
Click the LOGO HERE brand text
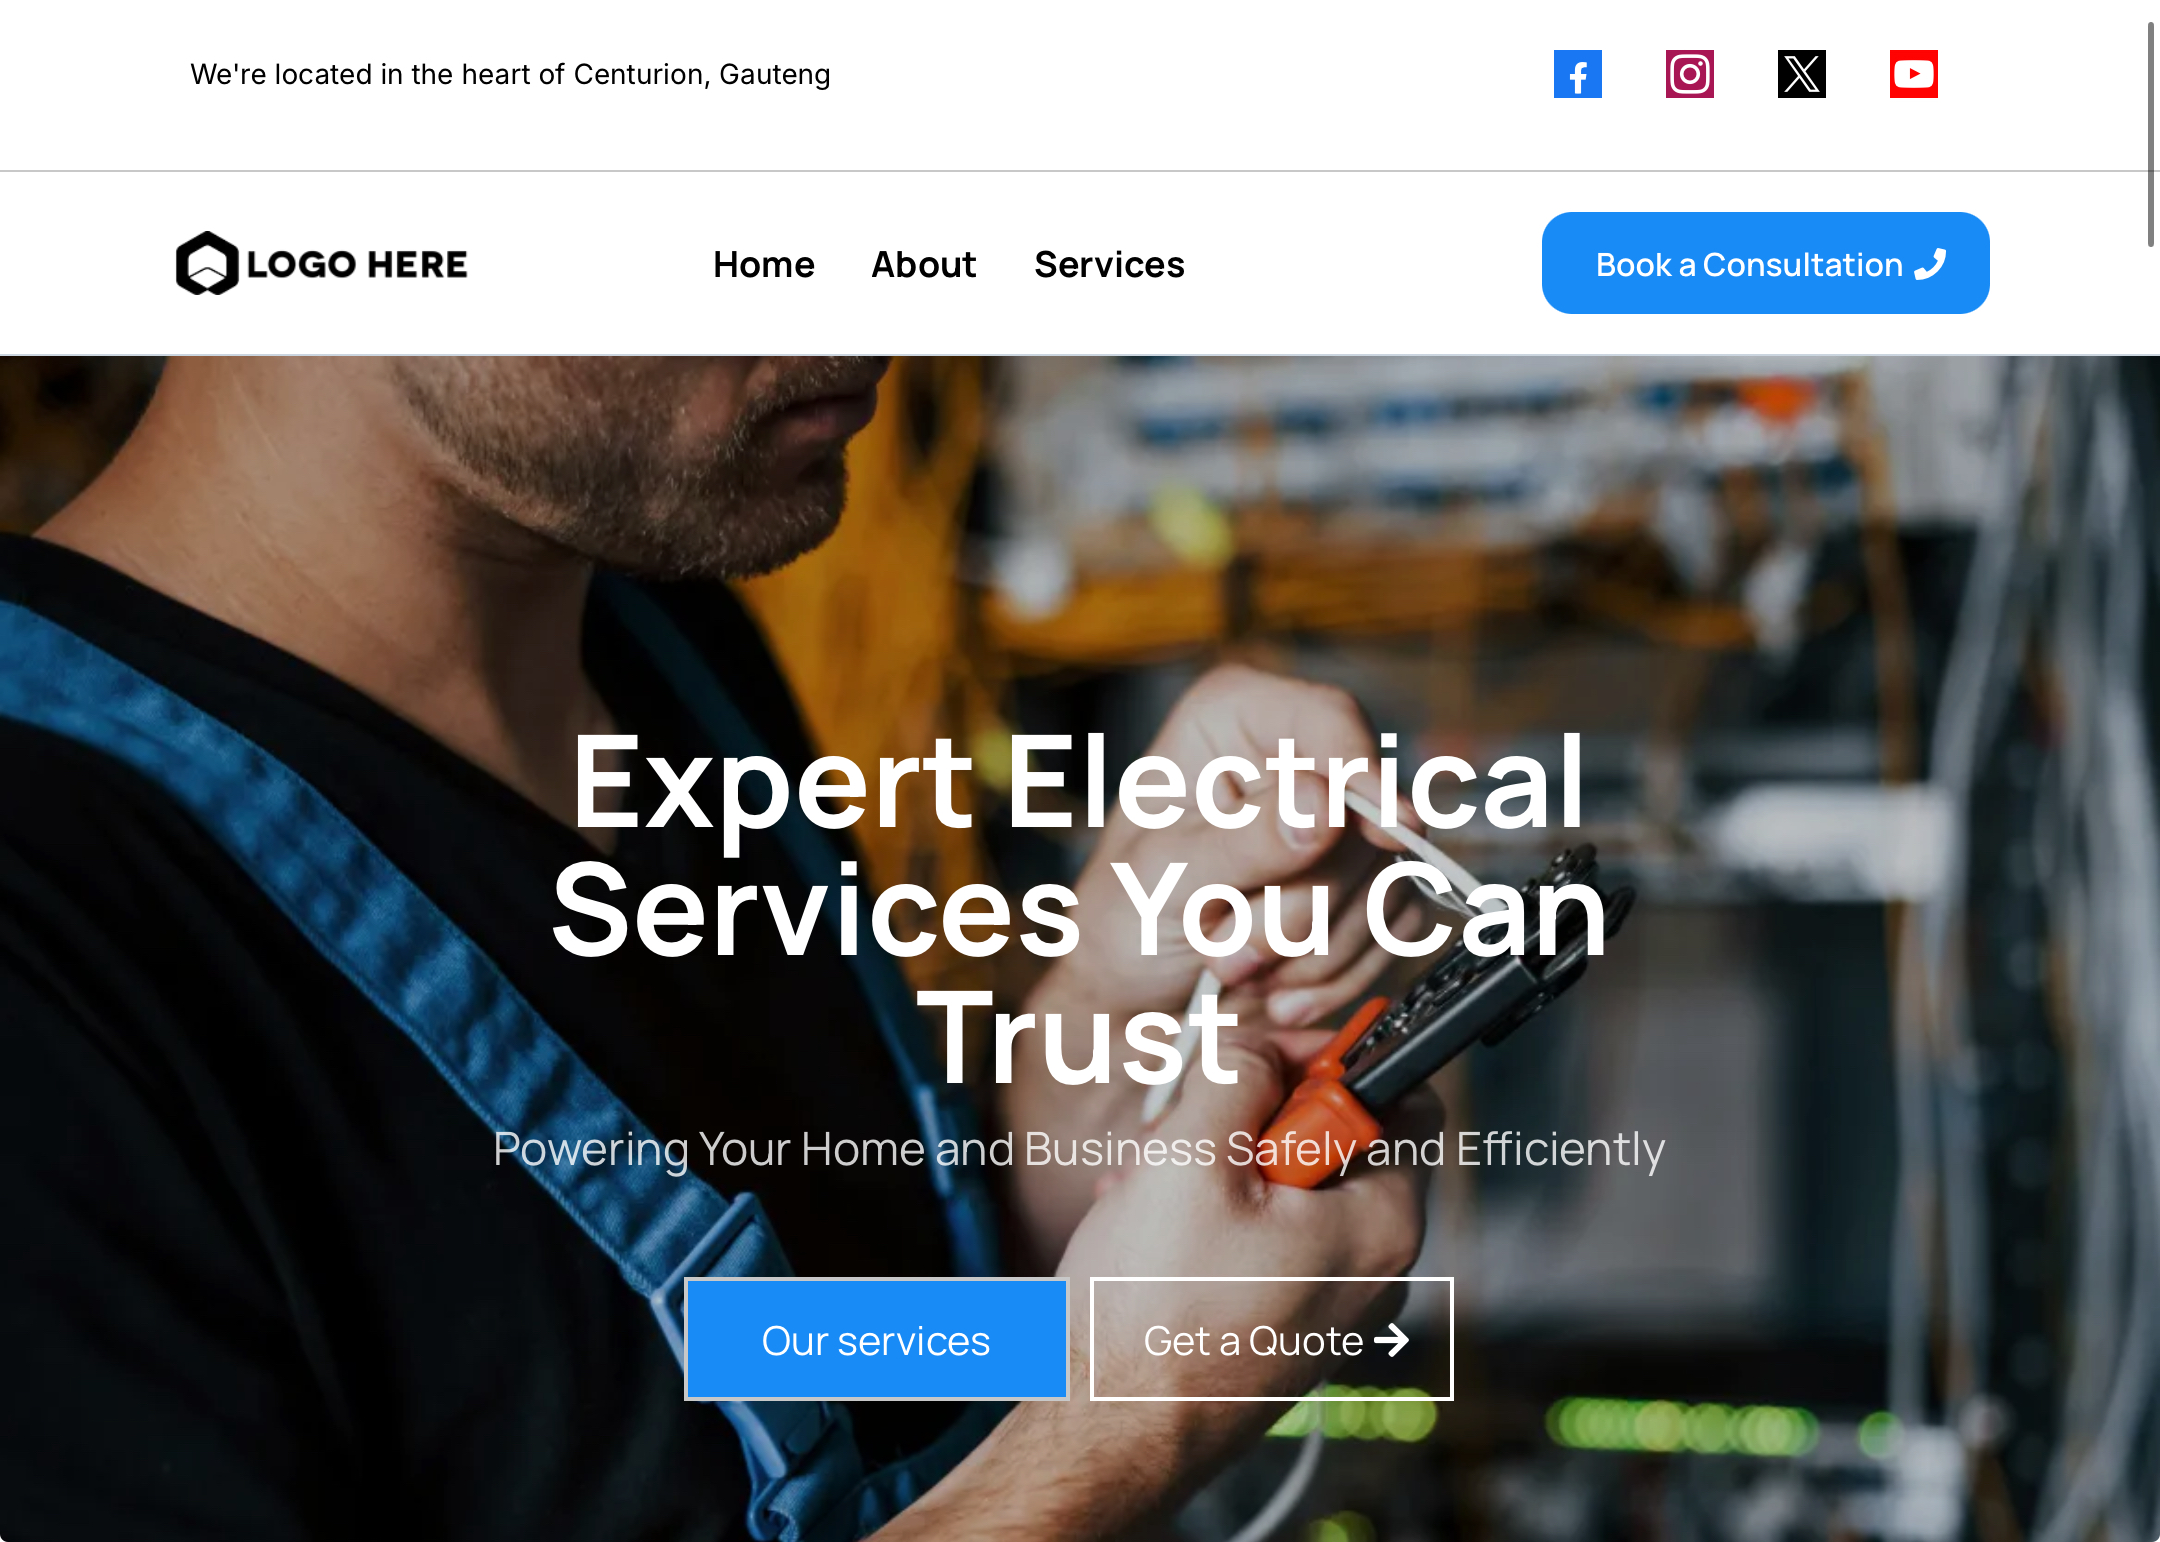tap(357, 264)
